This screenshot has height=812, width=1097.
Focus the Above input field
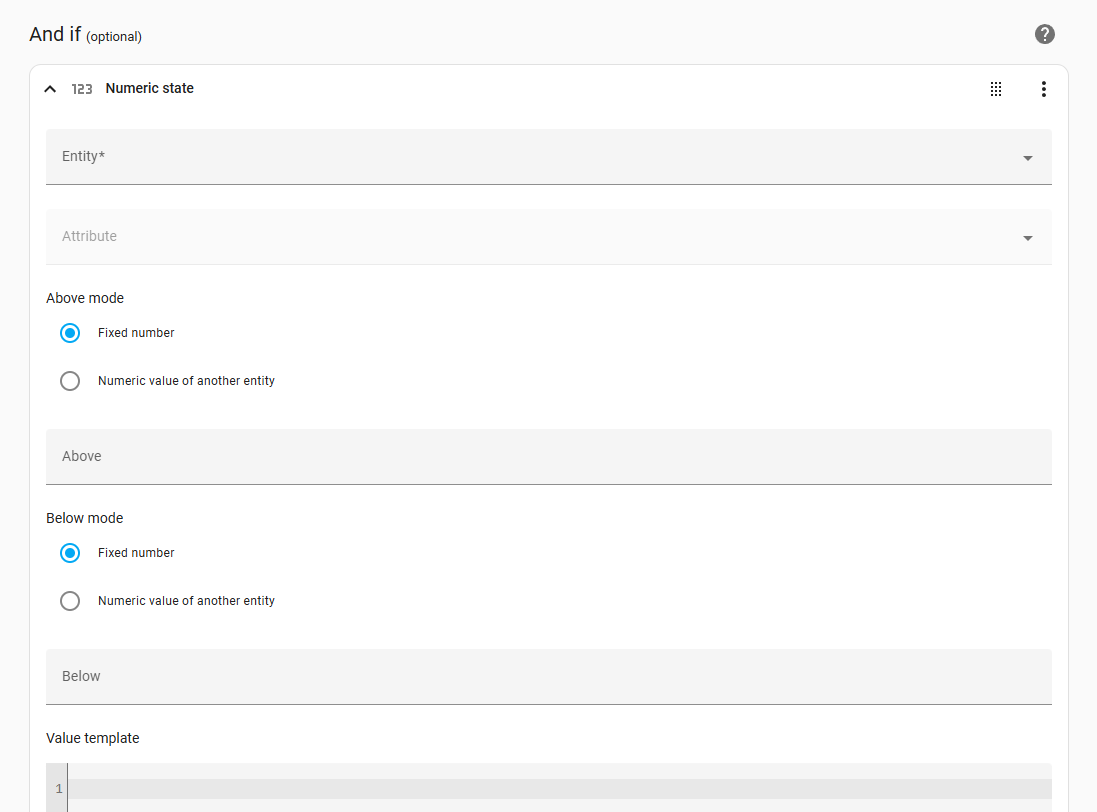(x=548, y=457)
